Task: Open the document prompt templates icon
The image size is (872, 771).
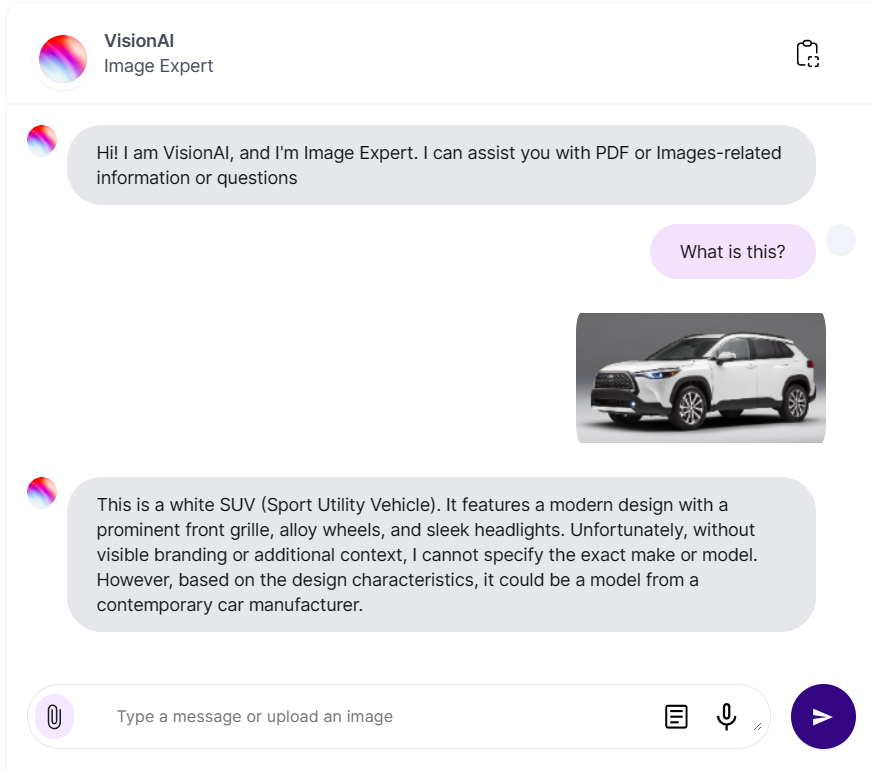Action: 676,716
